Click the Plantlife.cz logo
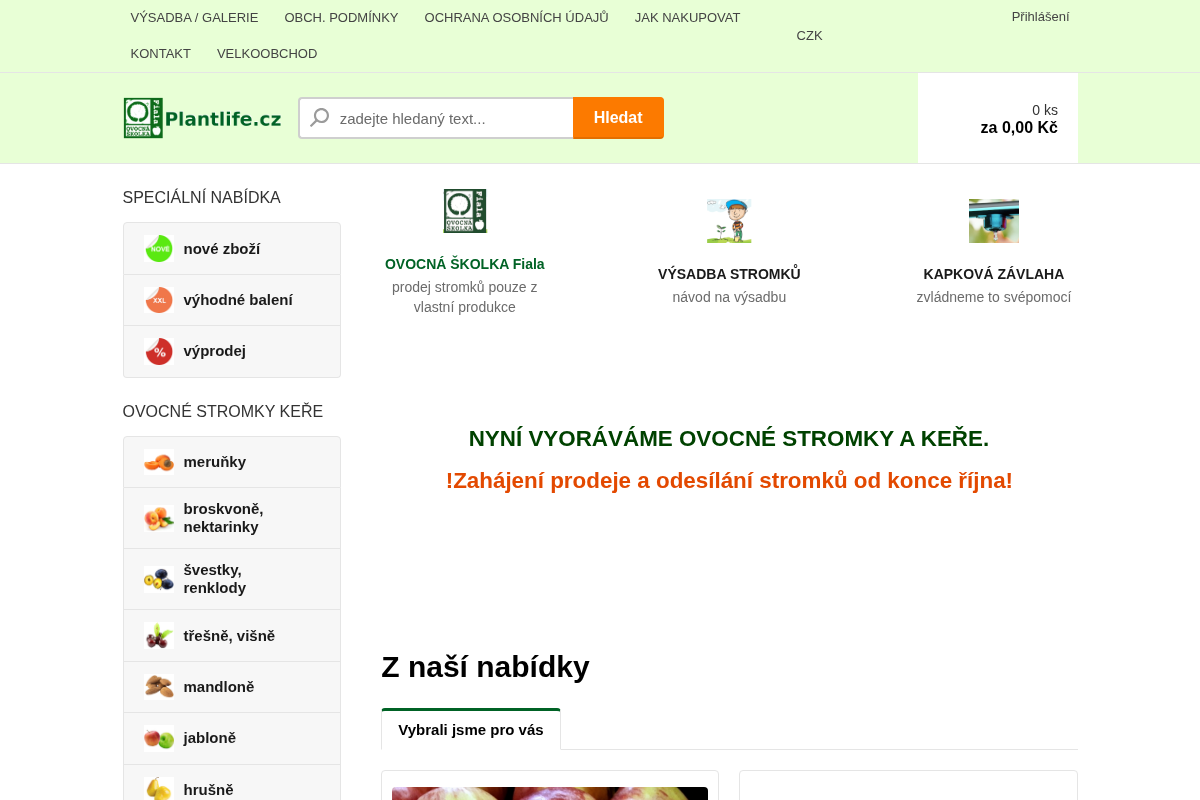Viewport: 1200px width, 800px height. tap(202, 118)
